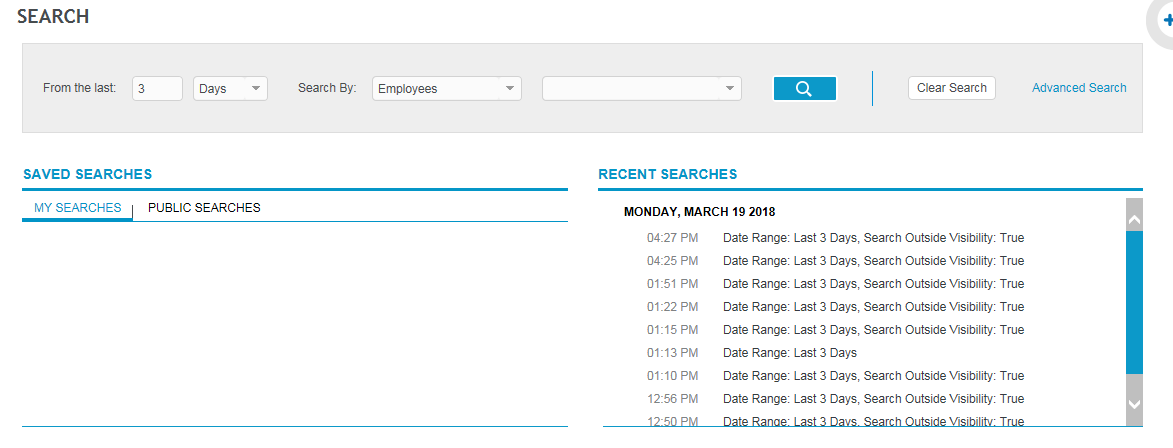The height and width of the screenshot is (448, 1173).
Task: Click the From the last number field
Action: point(158,89)
